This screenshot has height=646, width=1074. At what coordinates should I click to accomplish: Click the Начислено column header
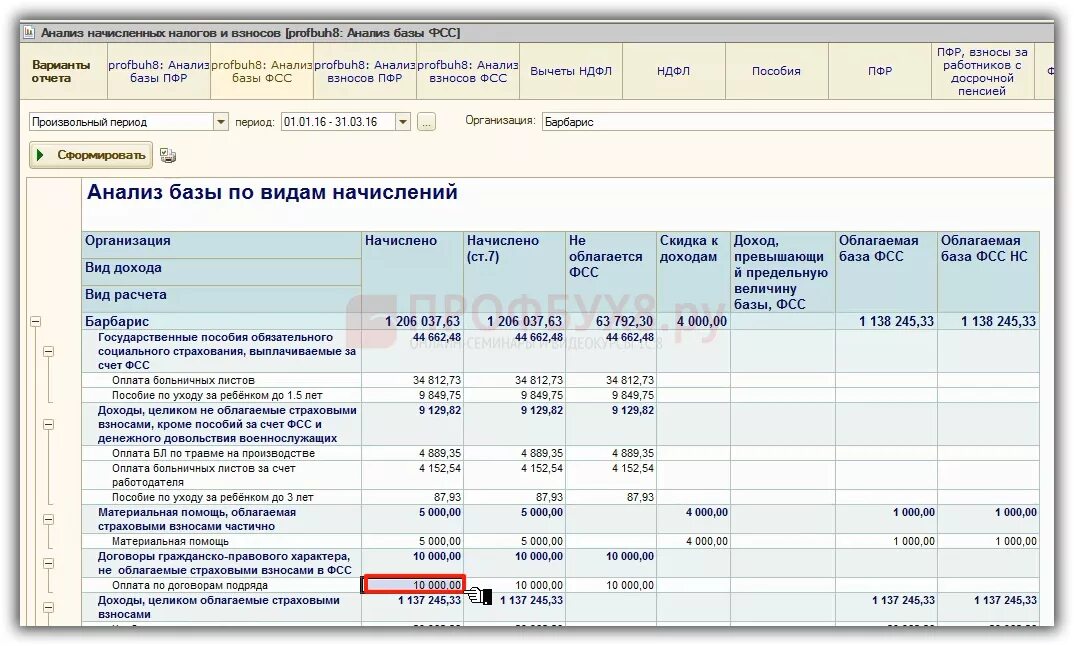[412, 272]
